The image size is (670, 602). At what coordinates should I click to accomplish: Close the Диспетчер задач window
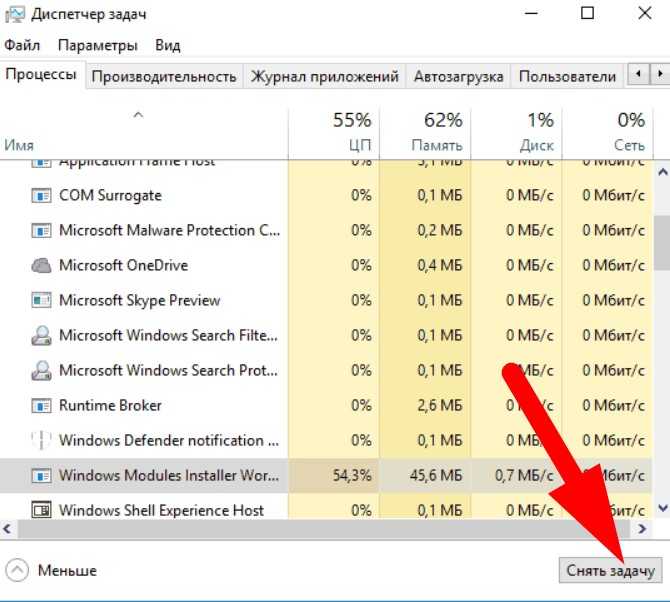pyautogui.click(x=644, y=14)
